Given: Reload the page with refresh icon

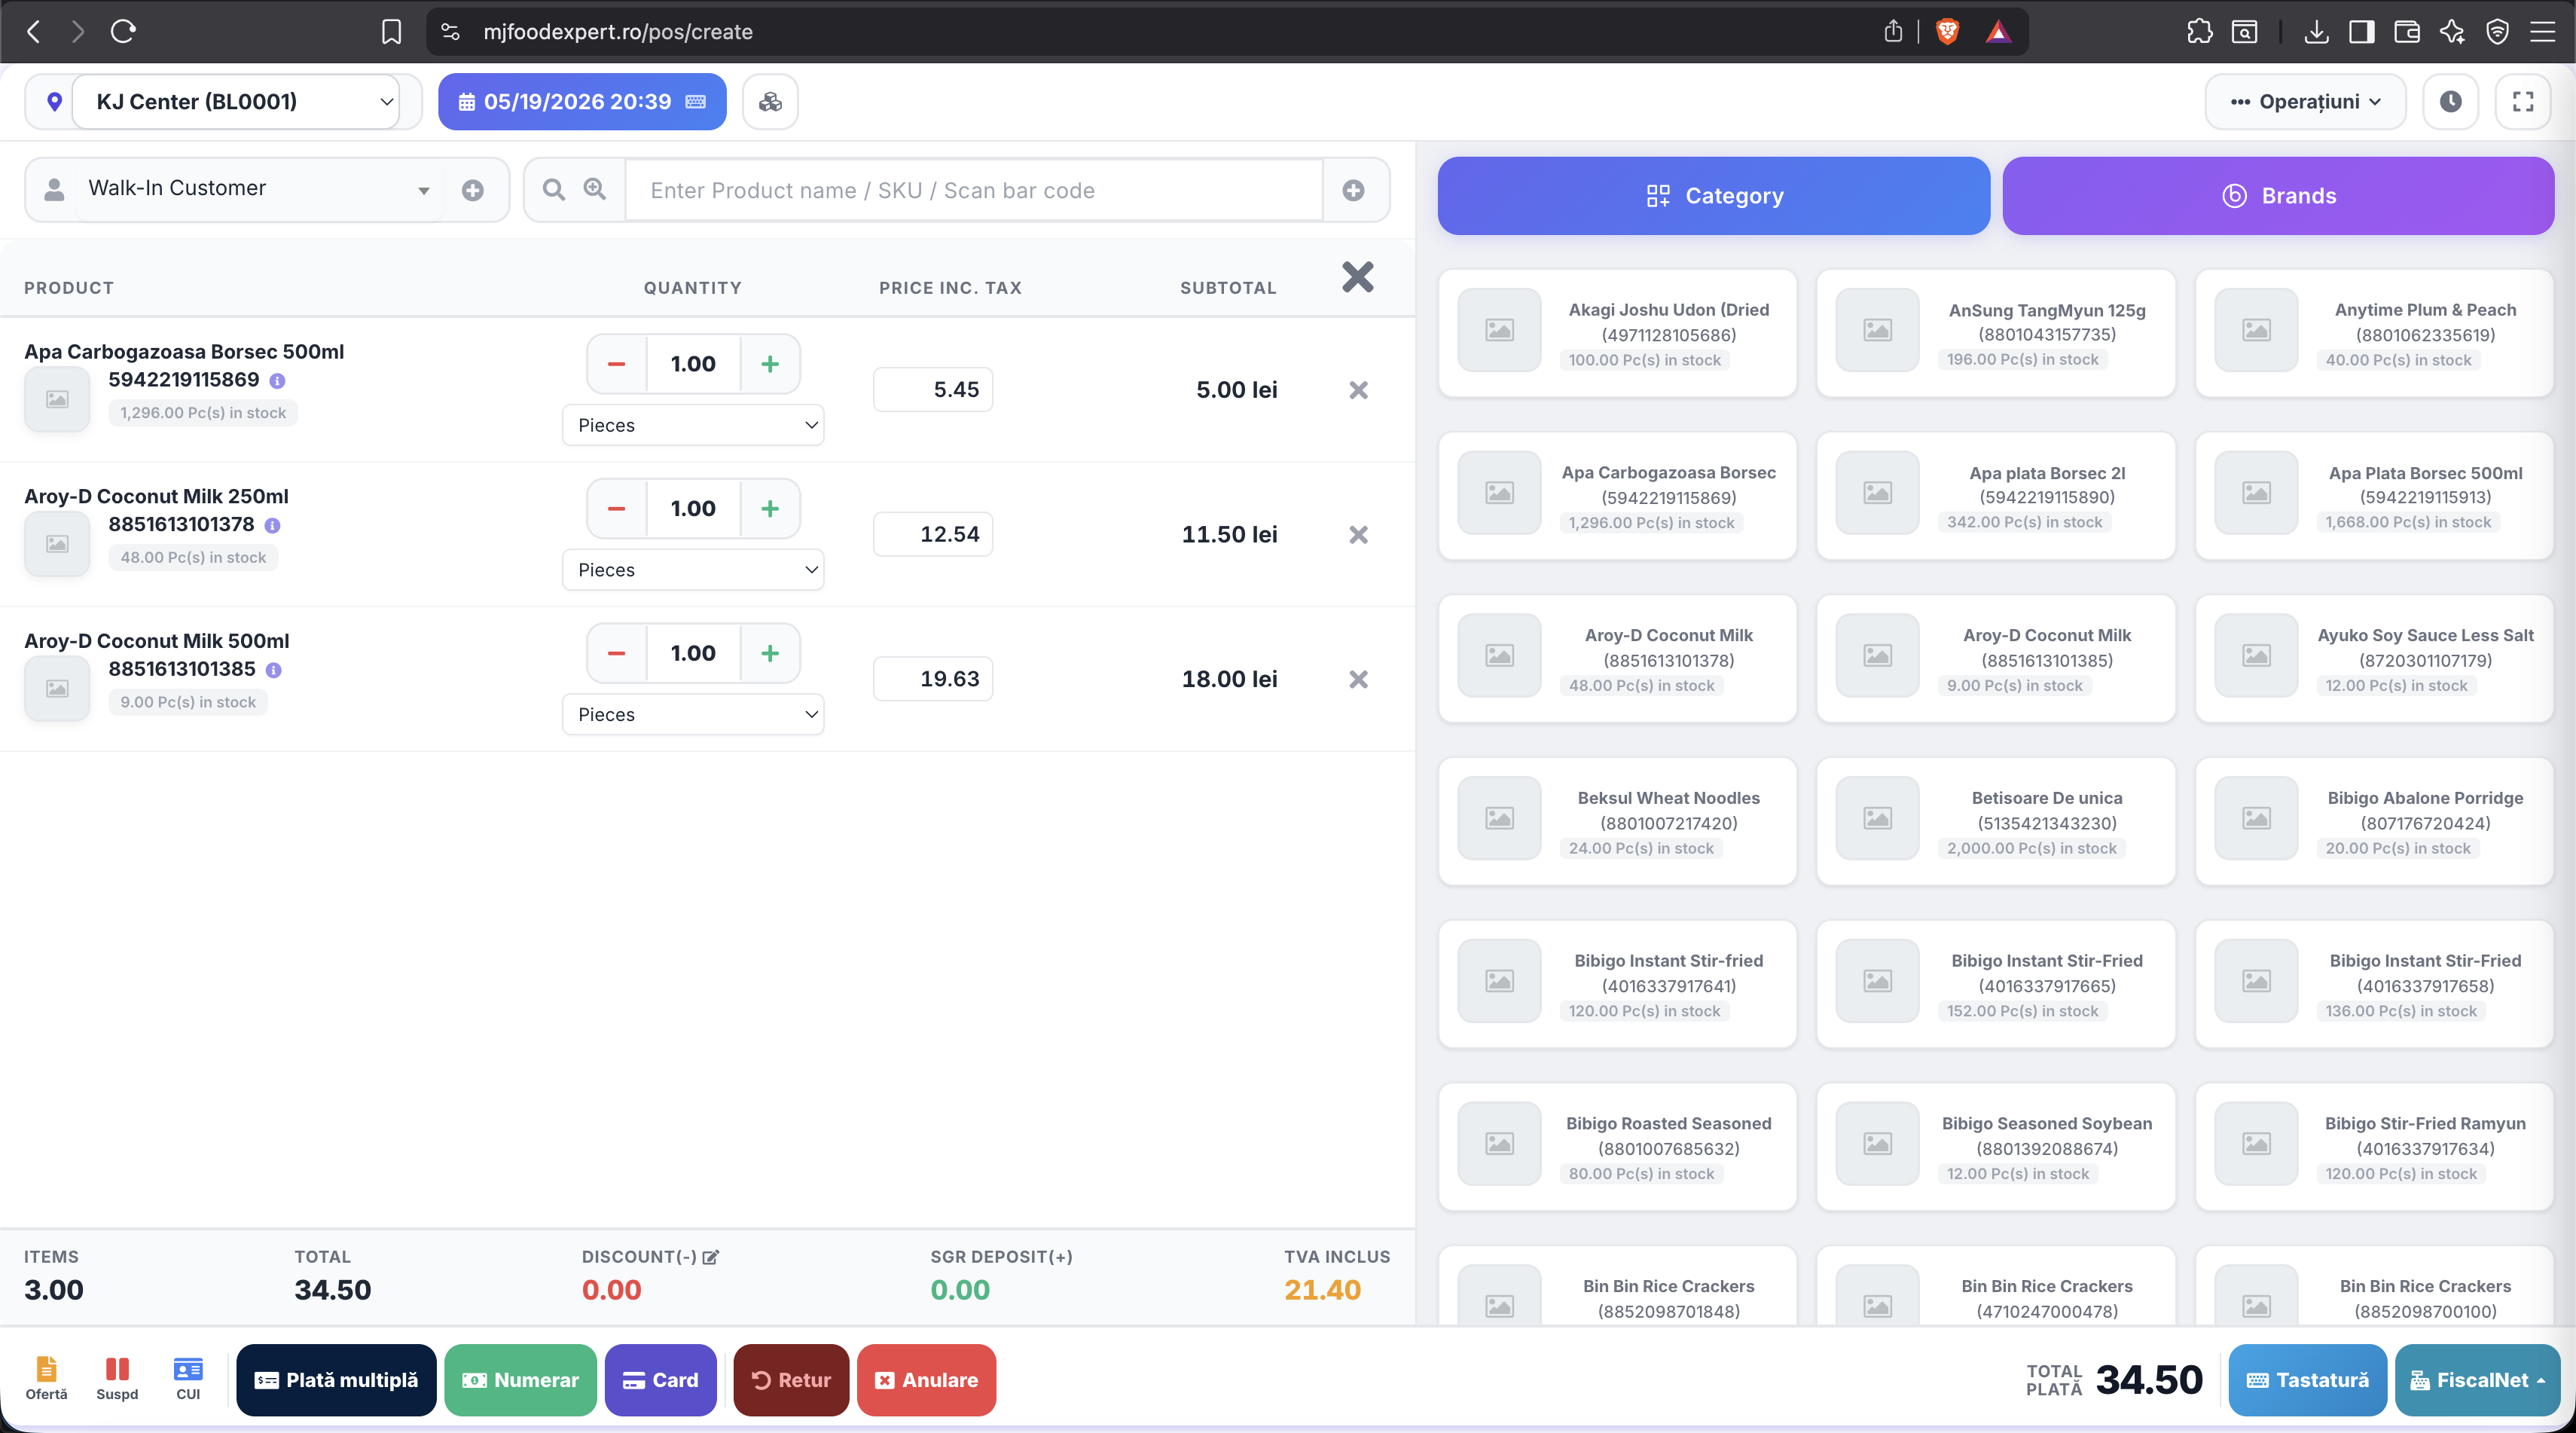Looking at the screenshot, I should [x=123, y=32].
